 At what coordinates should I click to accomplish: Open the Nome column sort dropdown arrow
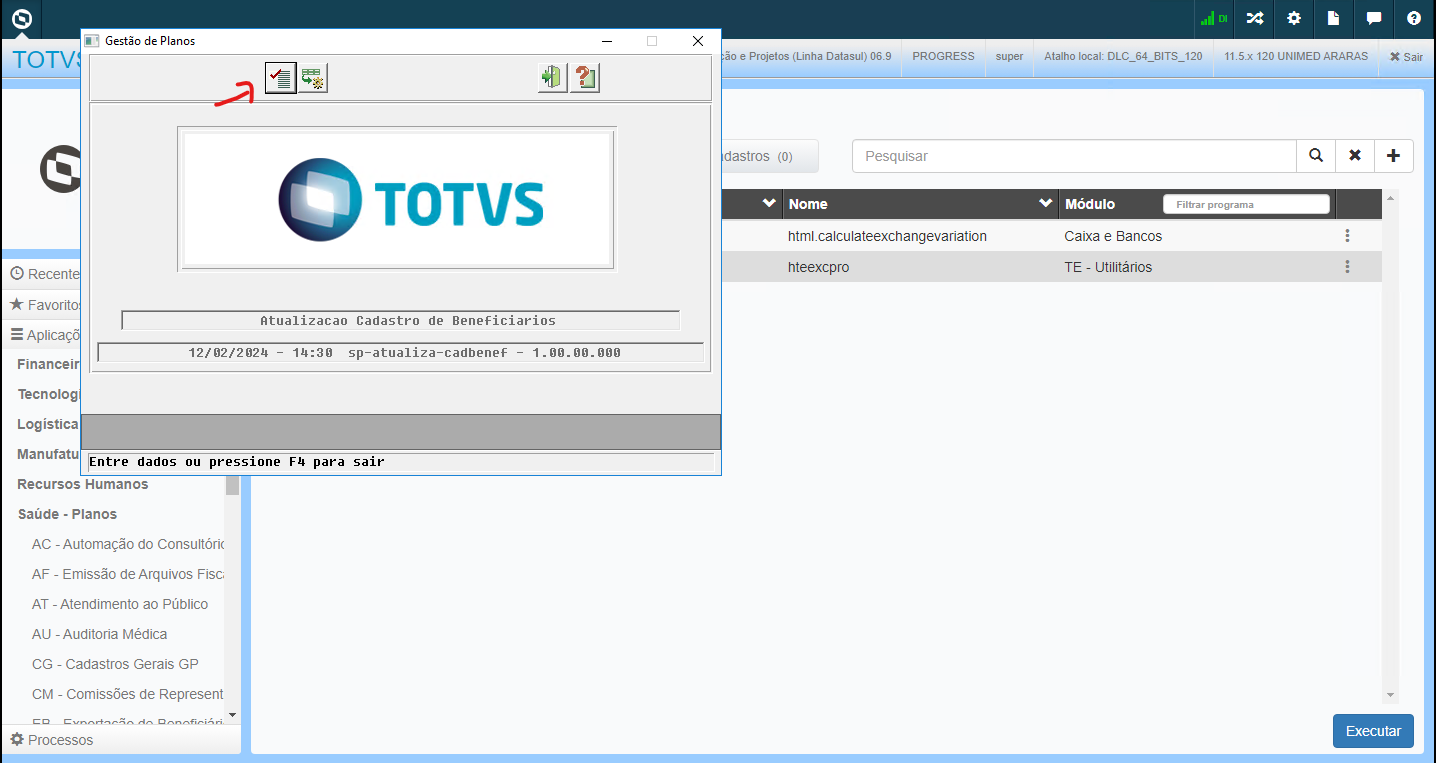[x=1046, y=203]
